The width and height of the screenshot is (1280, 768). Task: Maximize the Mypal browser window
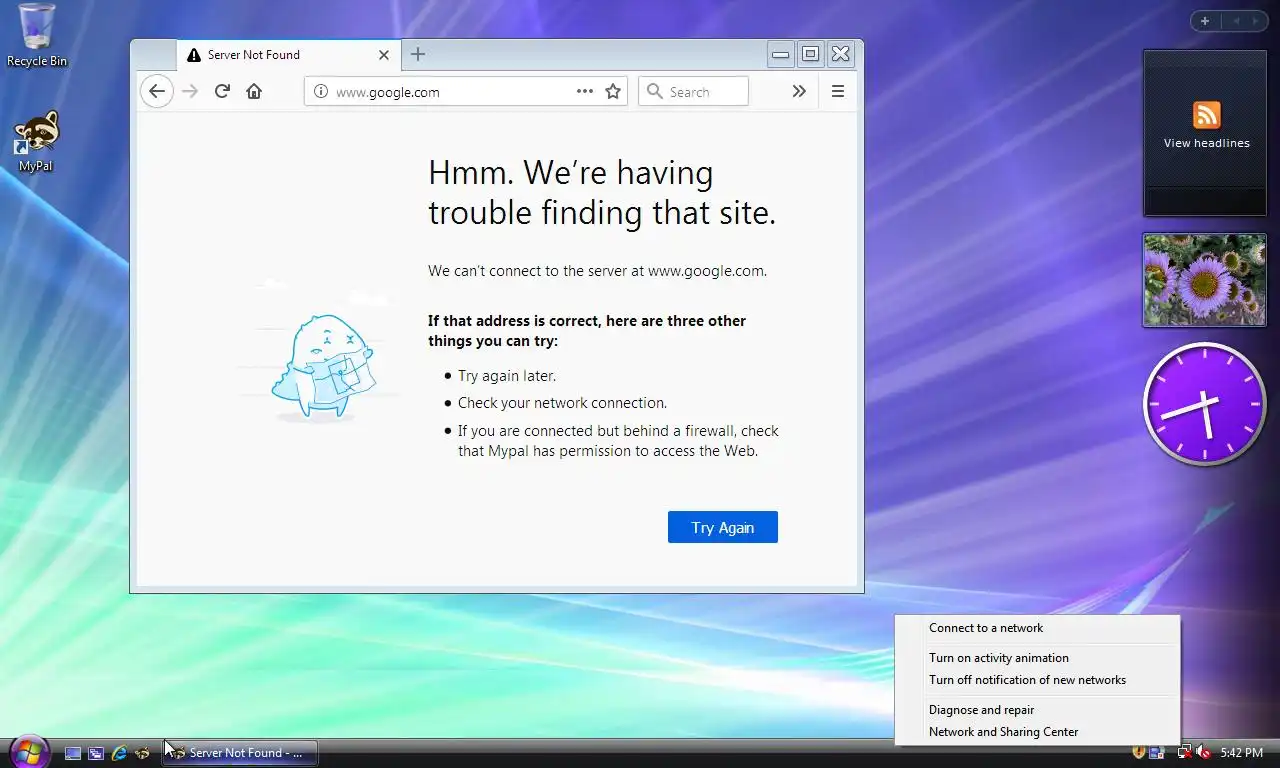click(x=811, y=54)
